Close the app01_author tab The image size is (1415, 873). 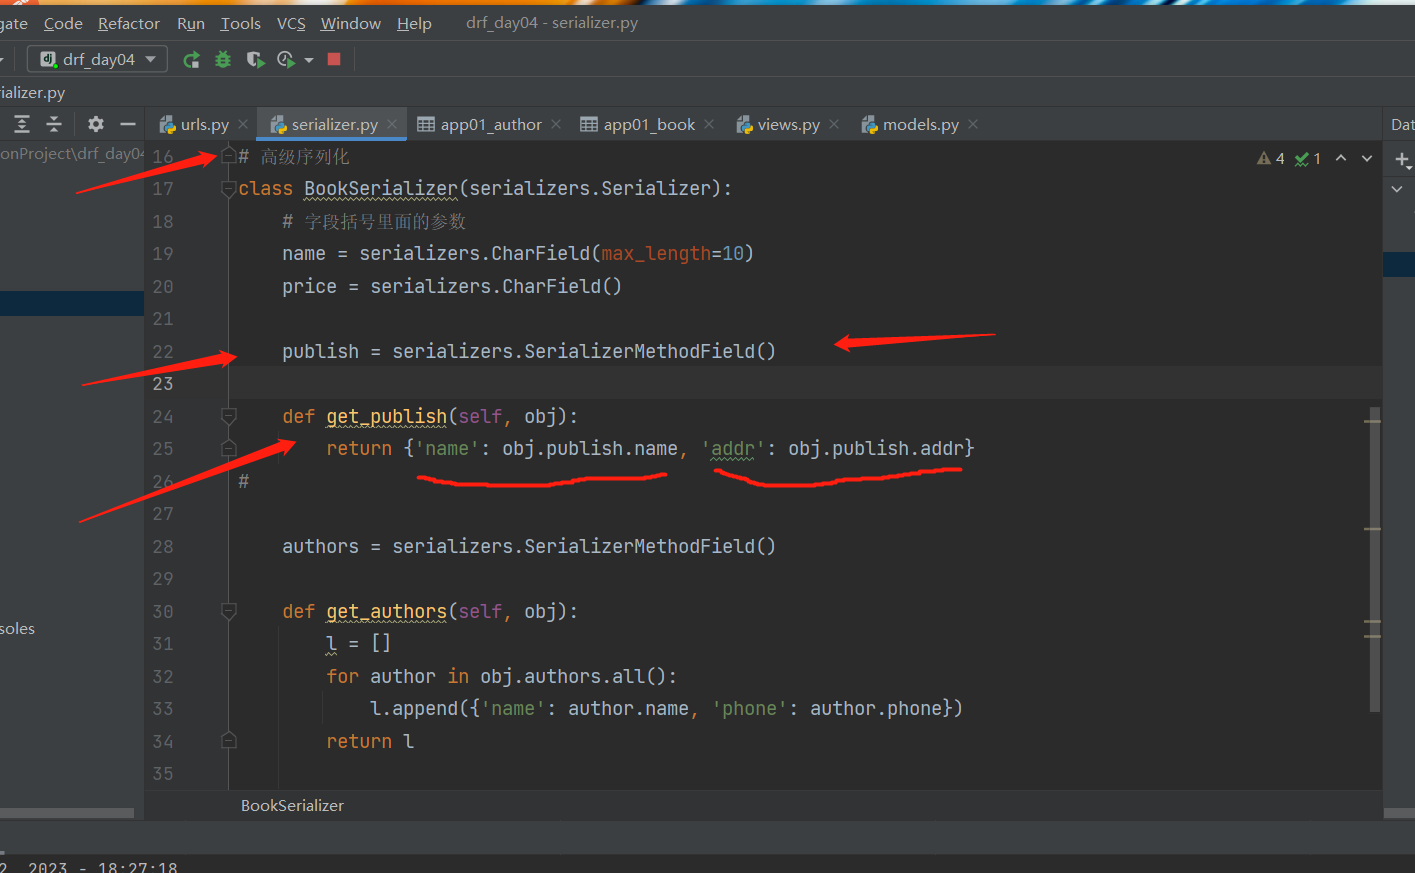coord(556,124)
